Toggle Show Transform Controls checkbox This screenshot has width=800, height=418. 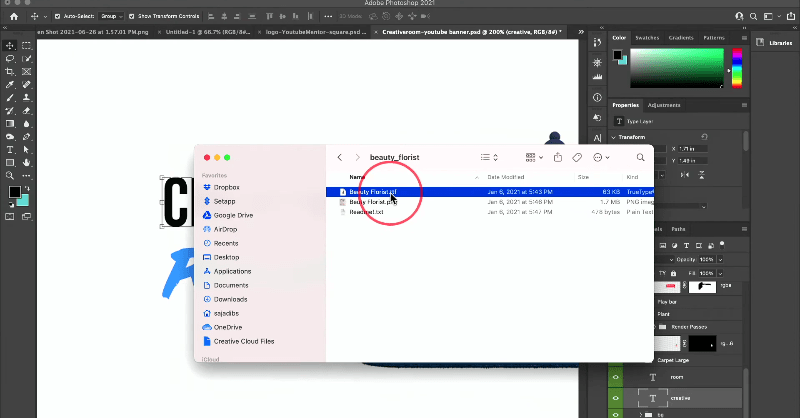coord(132,16)
